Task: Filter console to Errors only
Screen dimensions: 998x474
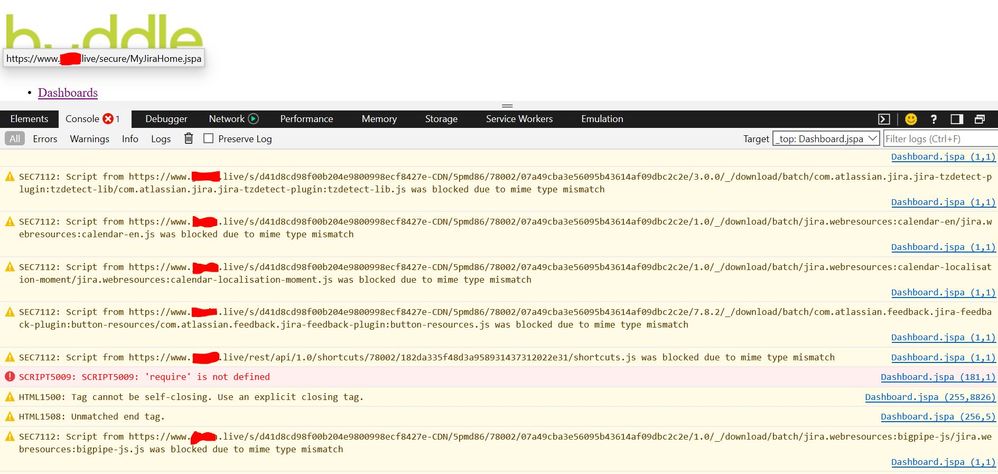Action: point(45,139)
